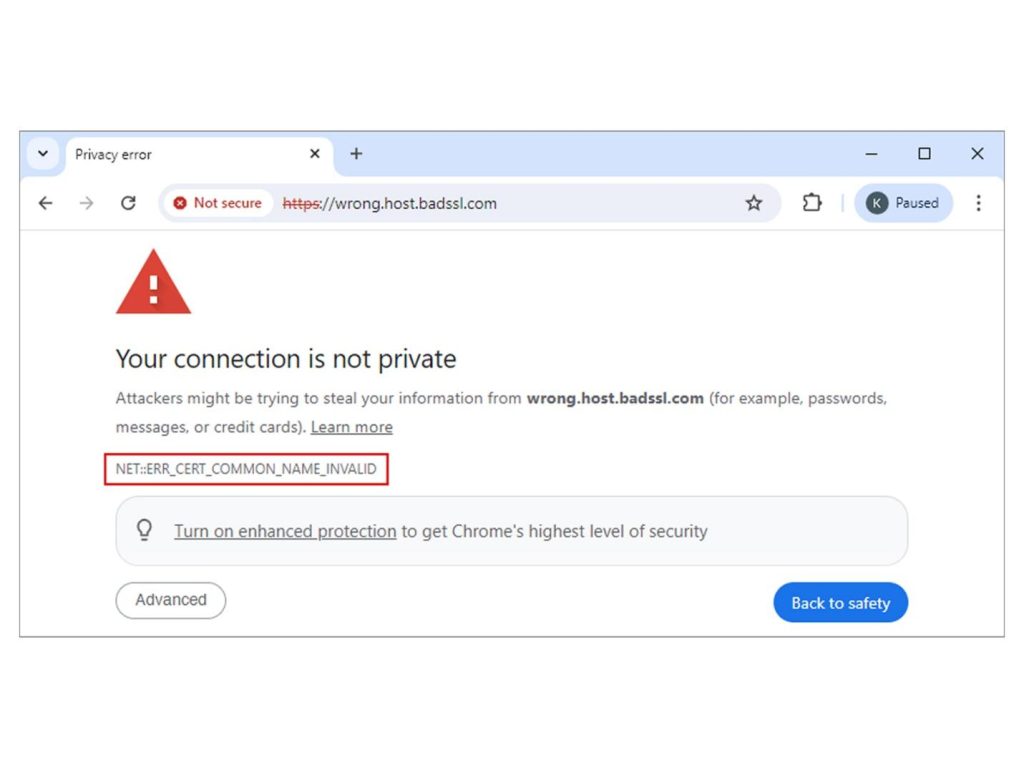This screenshot has width=1024, height=768.
Task: Open the Extensions puzzle icon
Action: tap(812, 202)
